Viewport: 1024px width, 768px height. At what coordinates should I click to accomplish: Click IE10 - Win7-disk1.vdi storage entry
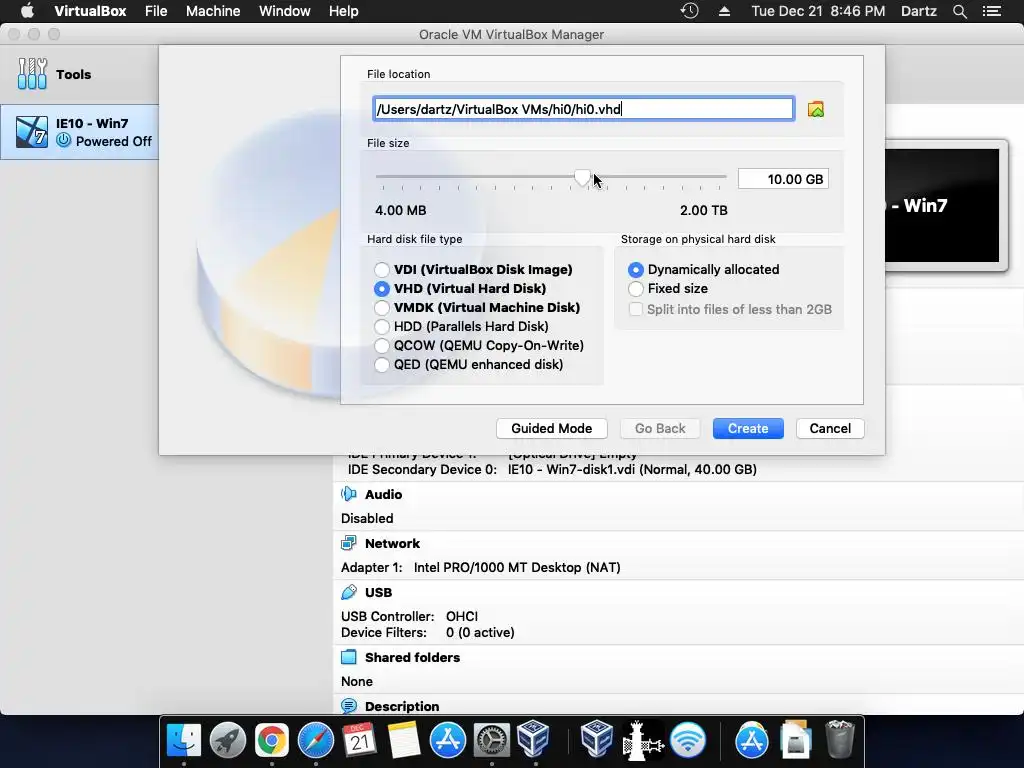click(632, 470)
